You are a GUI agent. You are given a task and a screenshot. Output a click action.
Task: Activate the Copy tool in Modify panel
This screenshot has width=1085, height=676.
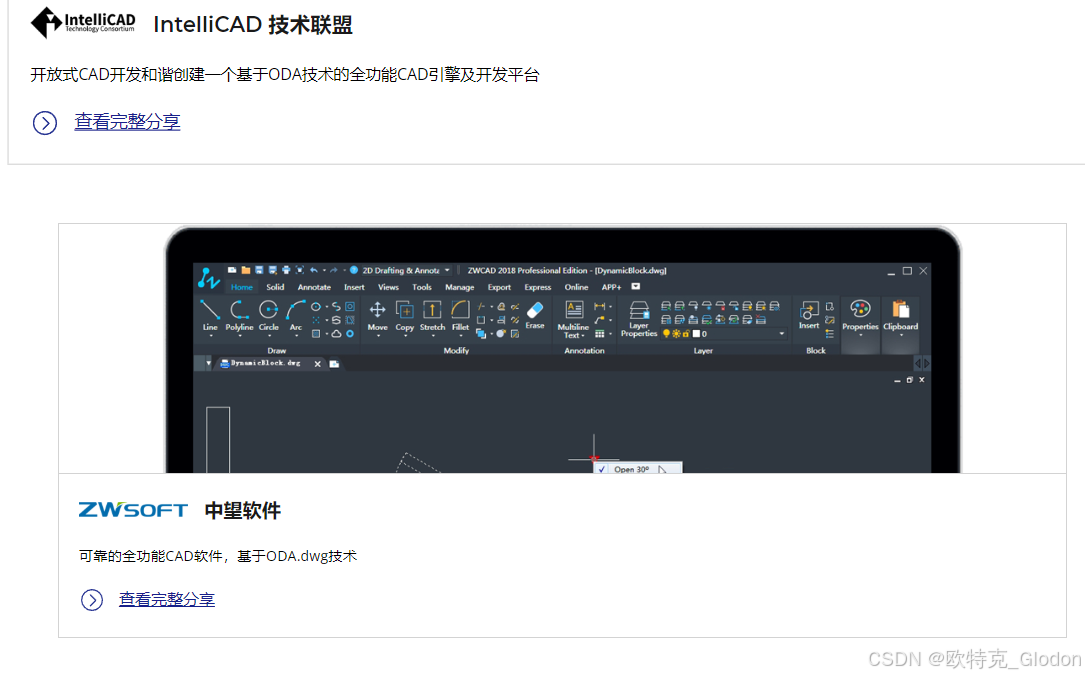click(x=405, y=315)
